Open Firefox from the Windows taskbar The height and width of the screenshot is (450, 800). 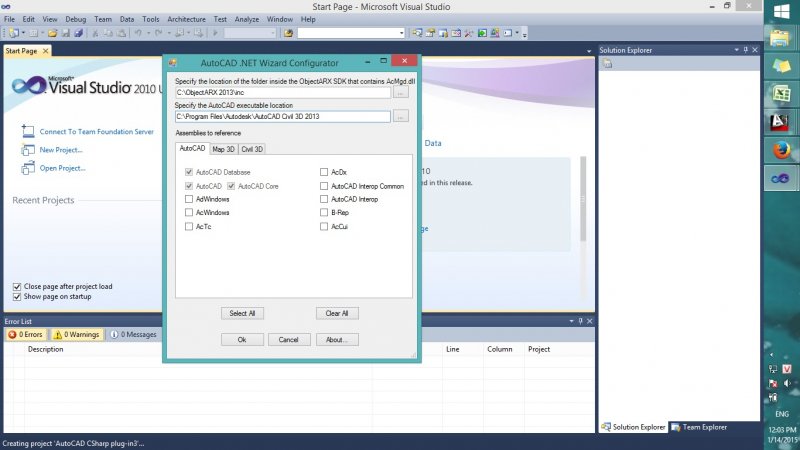pos(781,151)
